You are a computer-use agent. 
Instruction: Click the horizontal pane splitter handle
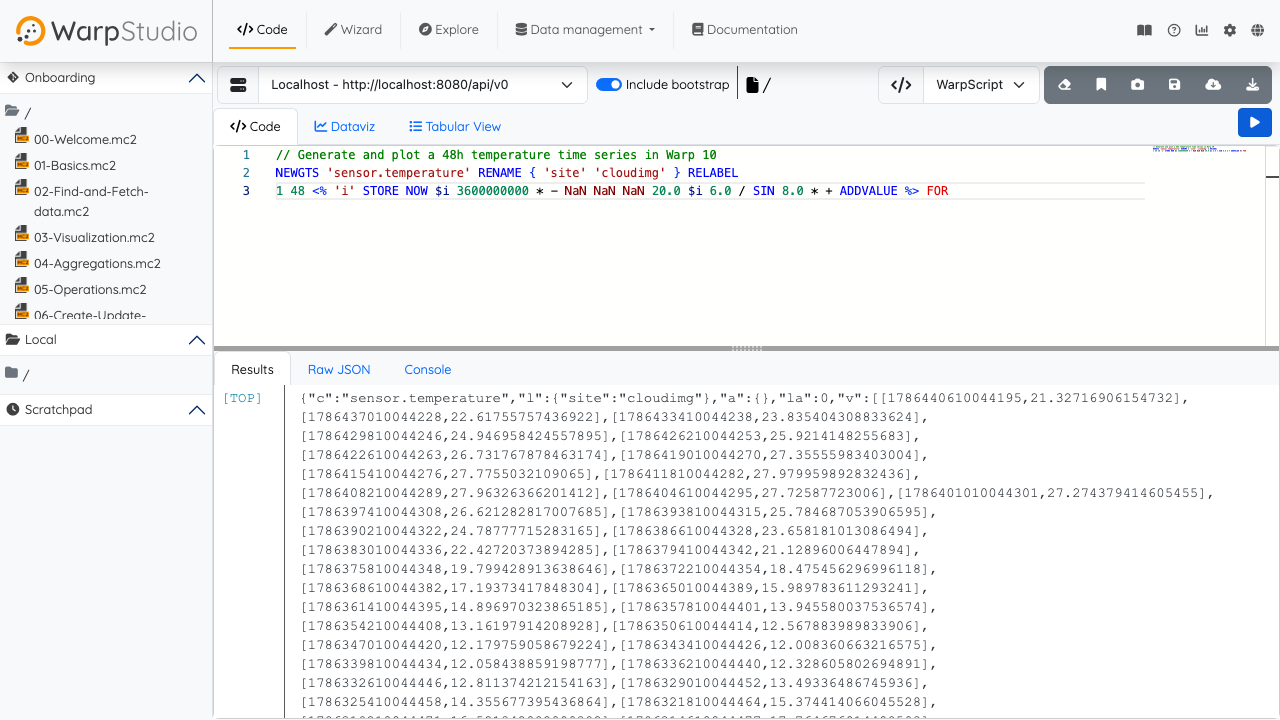point(747,348)
